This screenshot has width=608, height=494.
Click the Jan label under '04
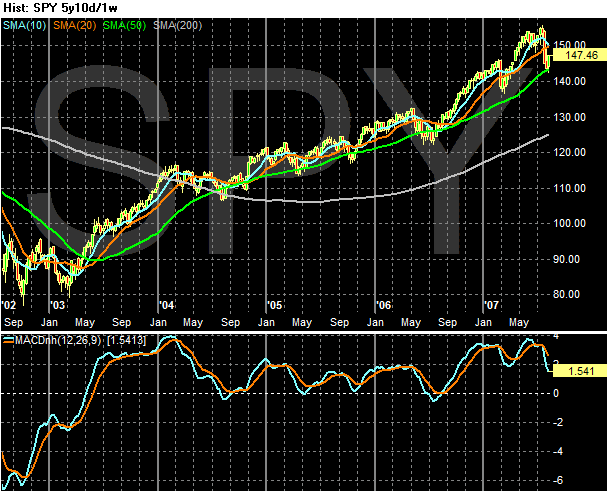point(158,322)
